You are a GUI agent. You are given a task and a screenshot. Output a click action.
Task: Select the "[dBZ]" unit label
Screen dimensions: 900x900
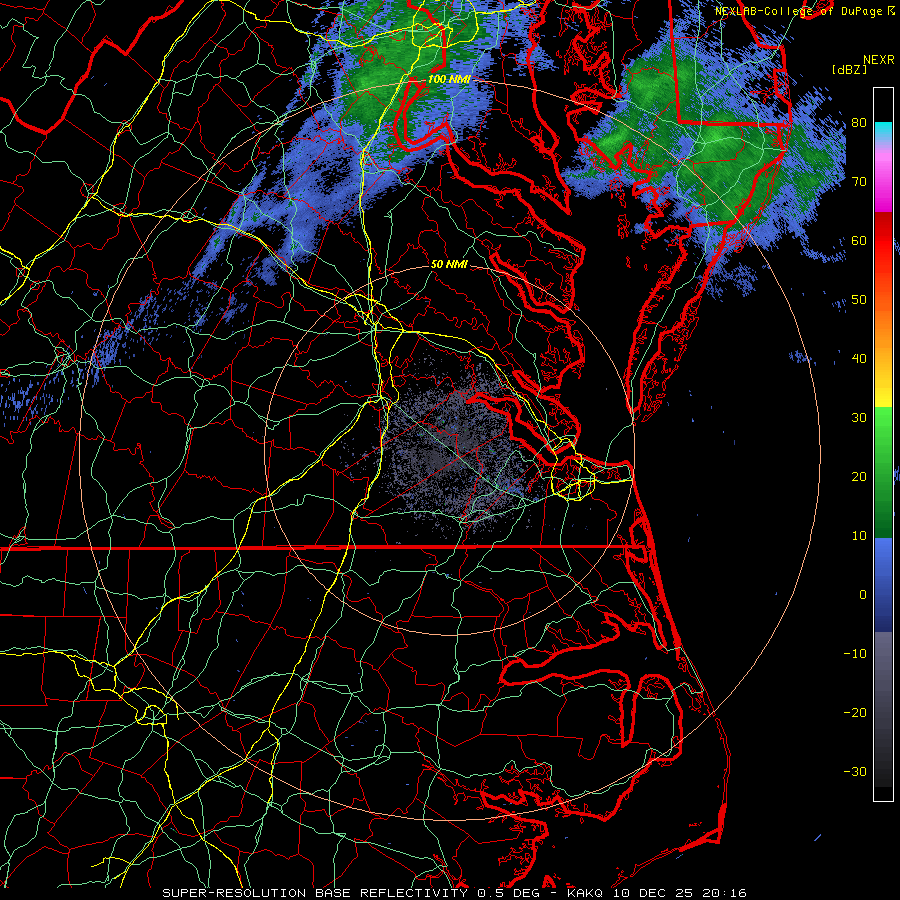[x=849, y=69]
